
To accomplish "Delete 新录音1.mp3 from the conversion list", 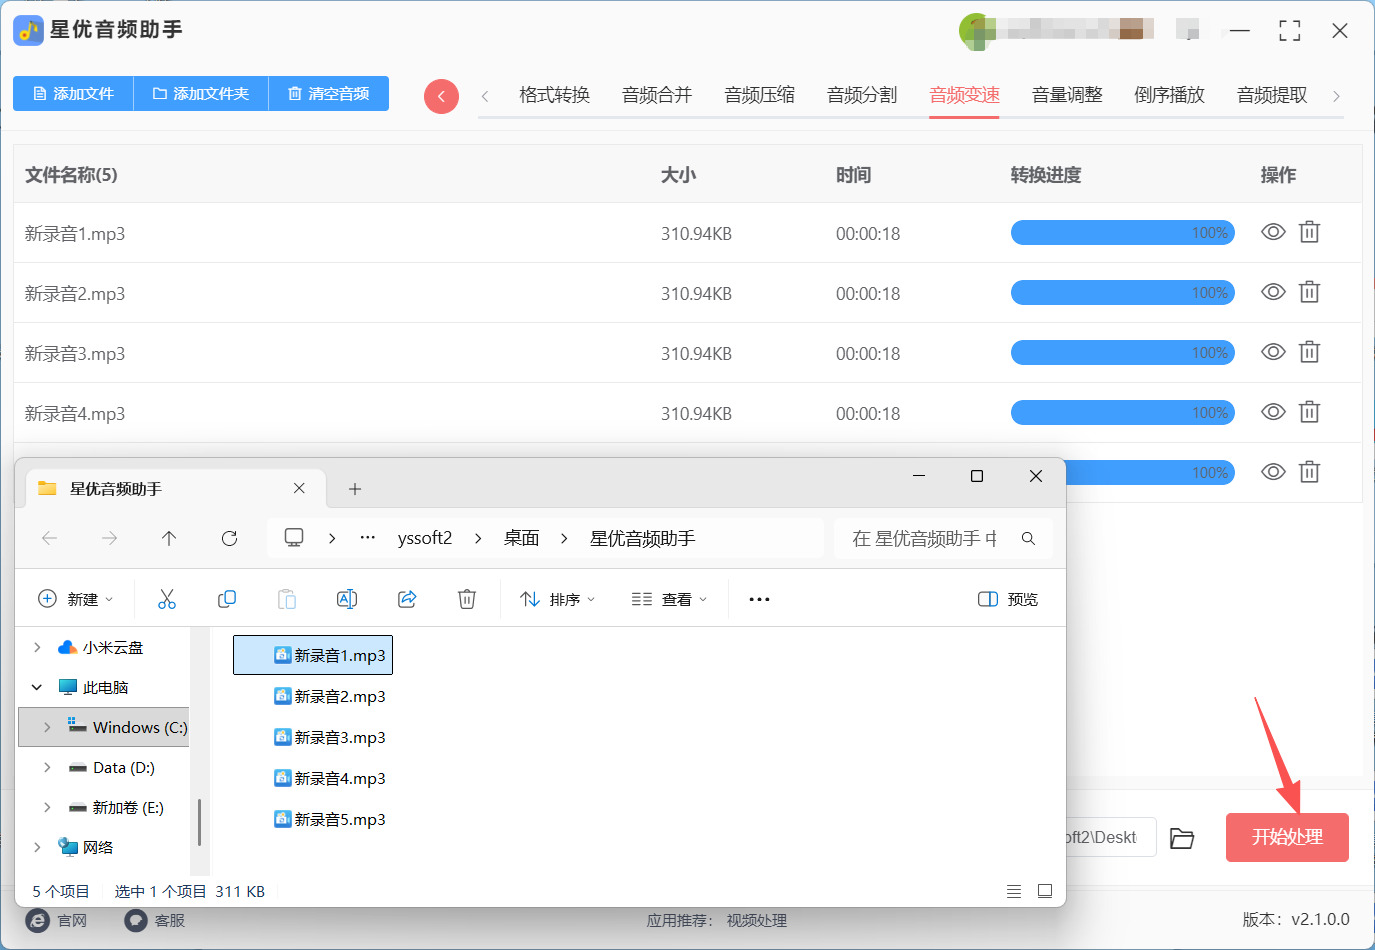I will click(x=1309, y=232).
